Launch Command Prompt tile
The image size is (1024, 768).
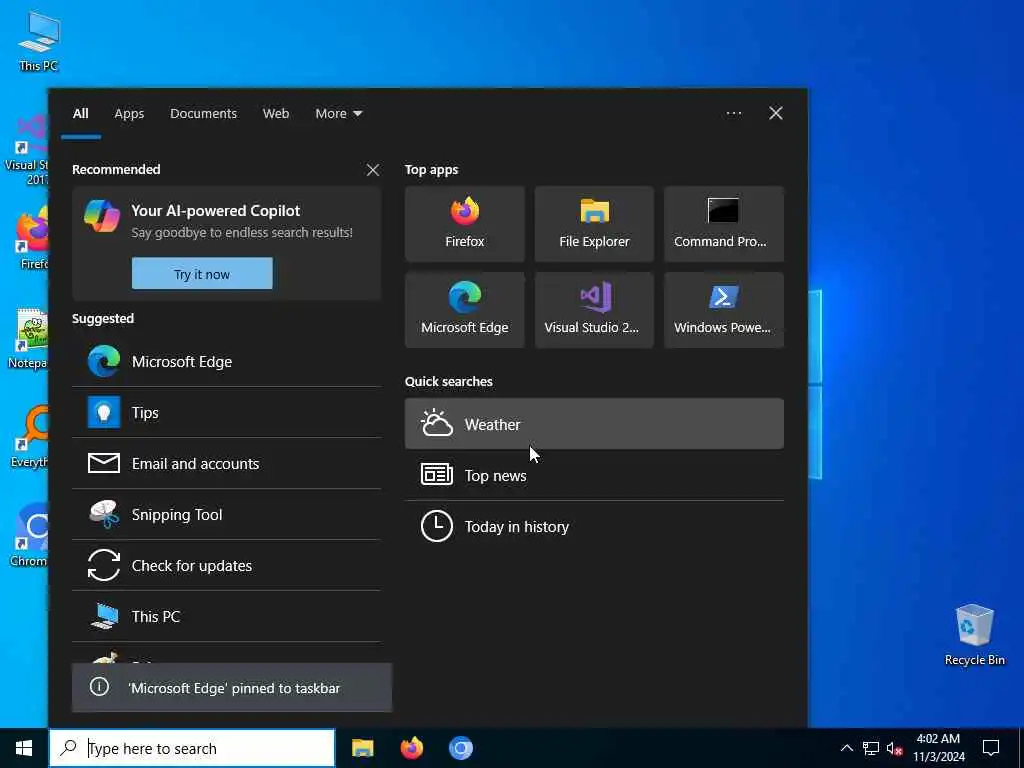click(x=724, y=223)
